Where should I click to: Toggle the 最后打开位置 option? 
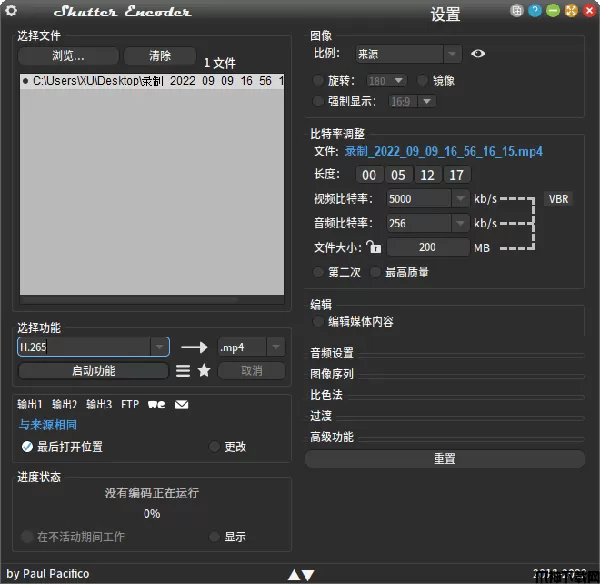pyautogui.click(x=27, y=447)
